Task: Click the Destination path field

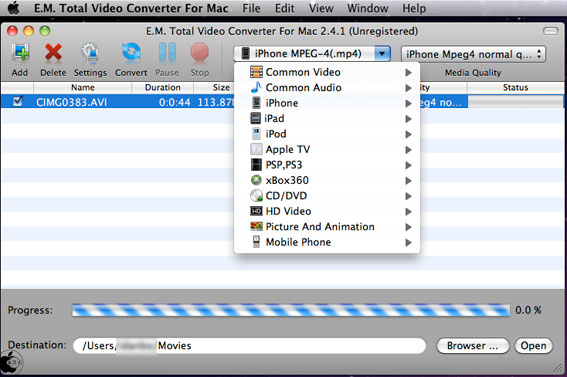Action: [x=250, y=346]
